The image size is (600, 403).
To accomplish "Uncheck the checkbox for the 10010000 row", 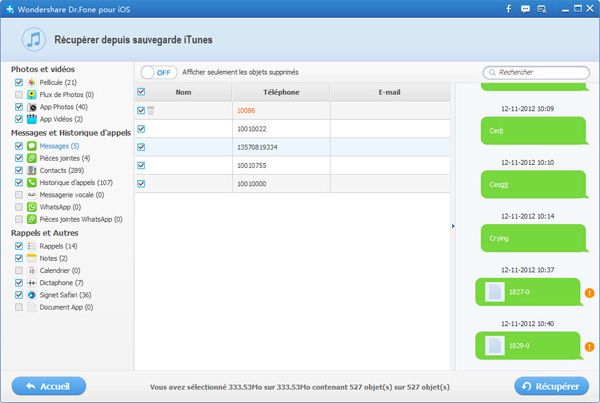I will pos(141,184).
